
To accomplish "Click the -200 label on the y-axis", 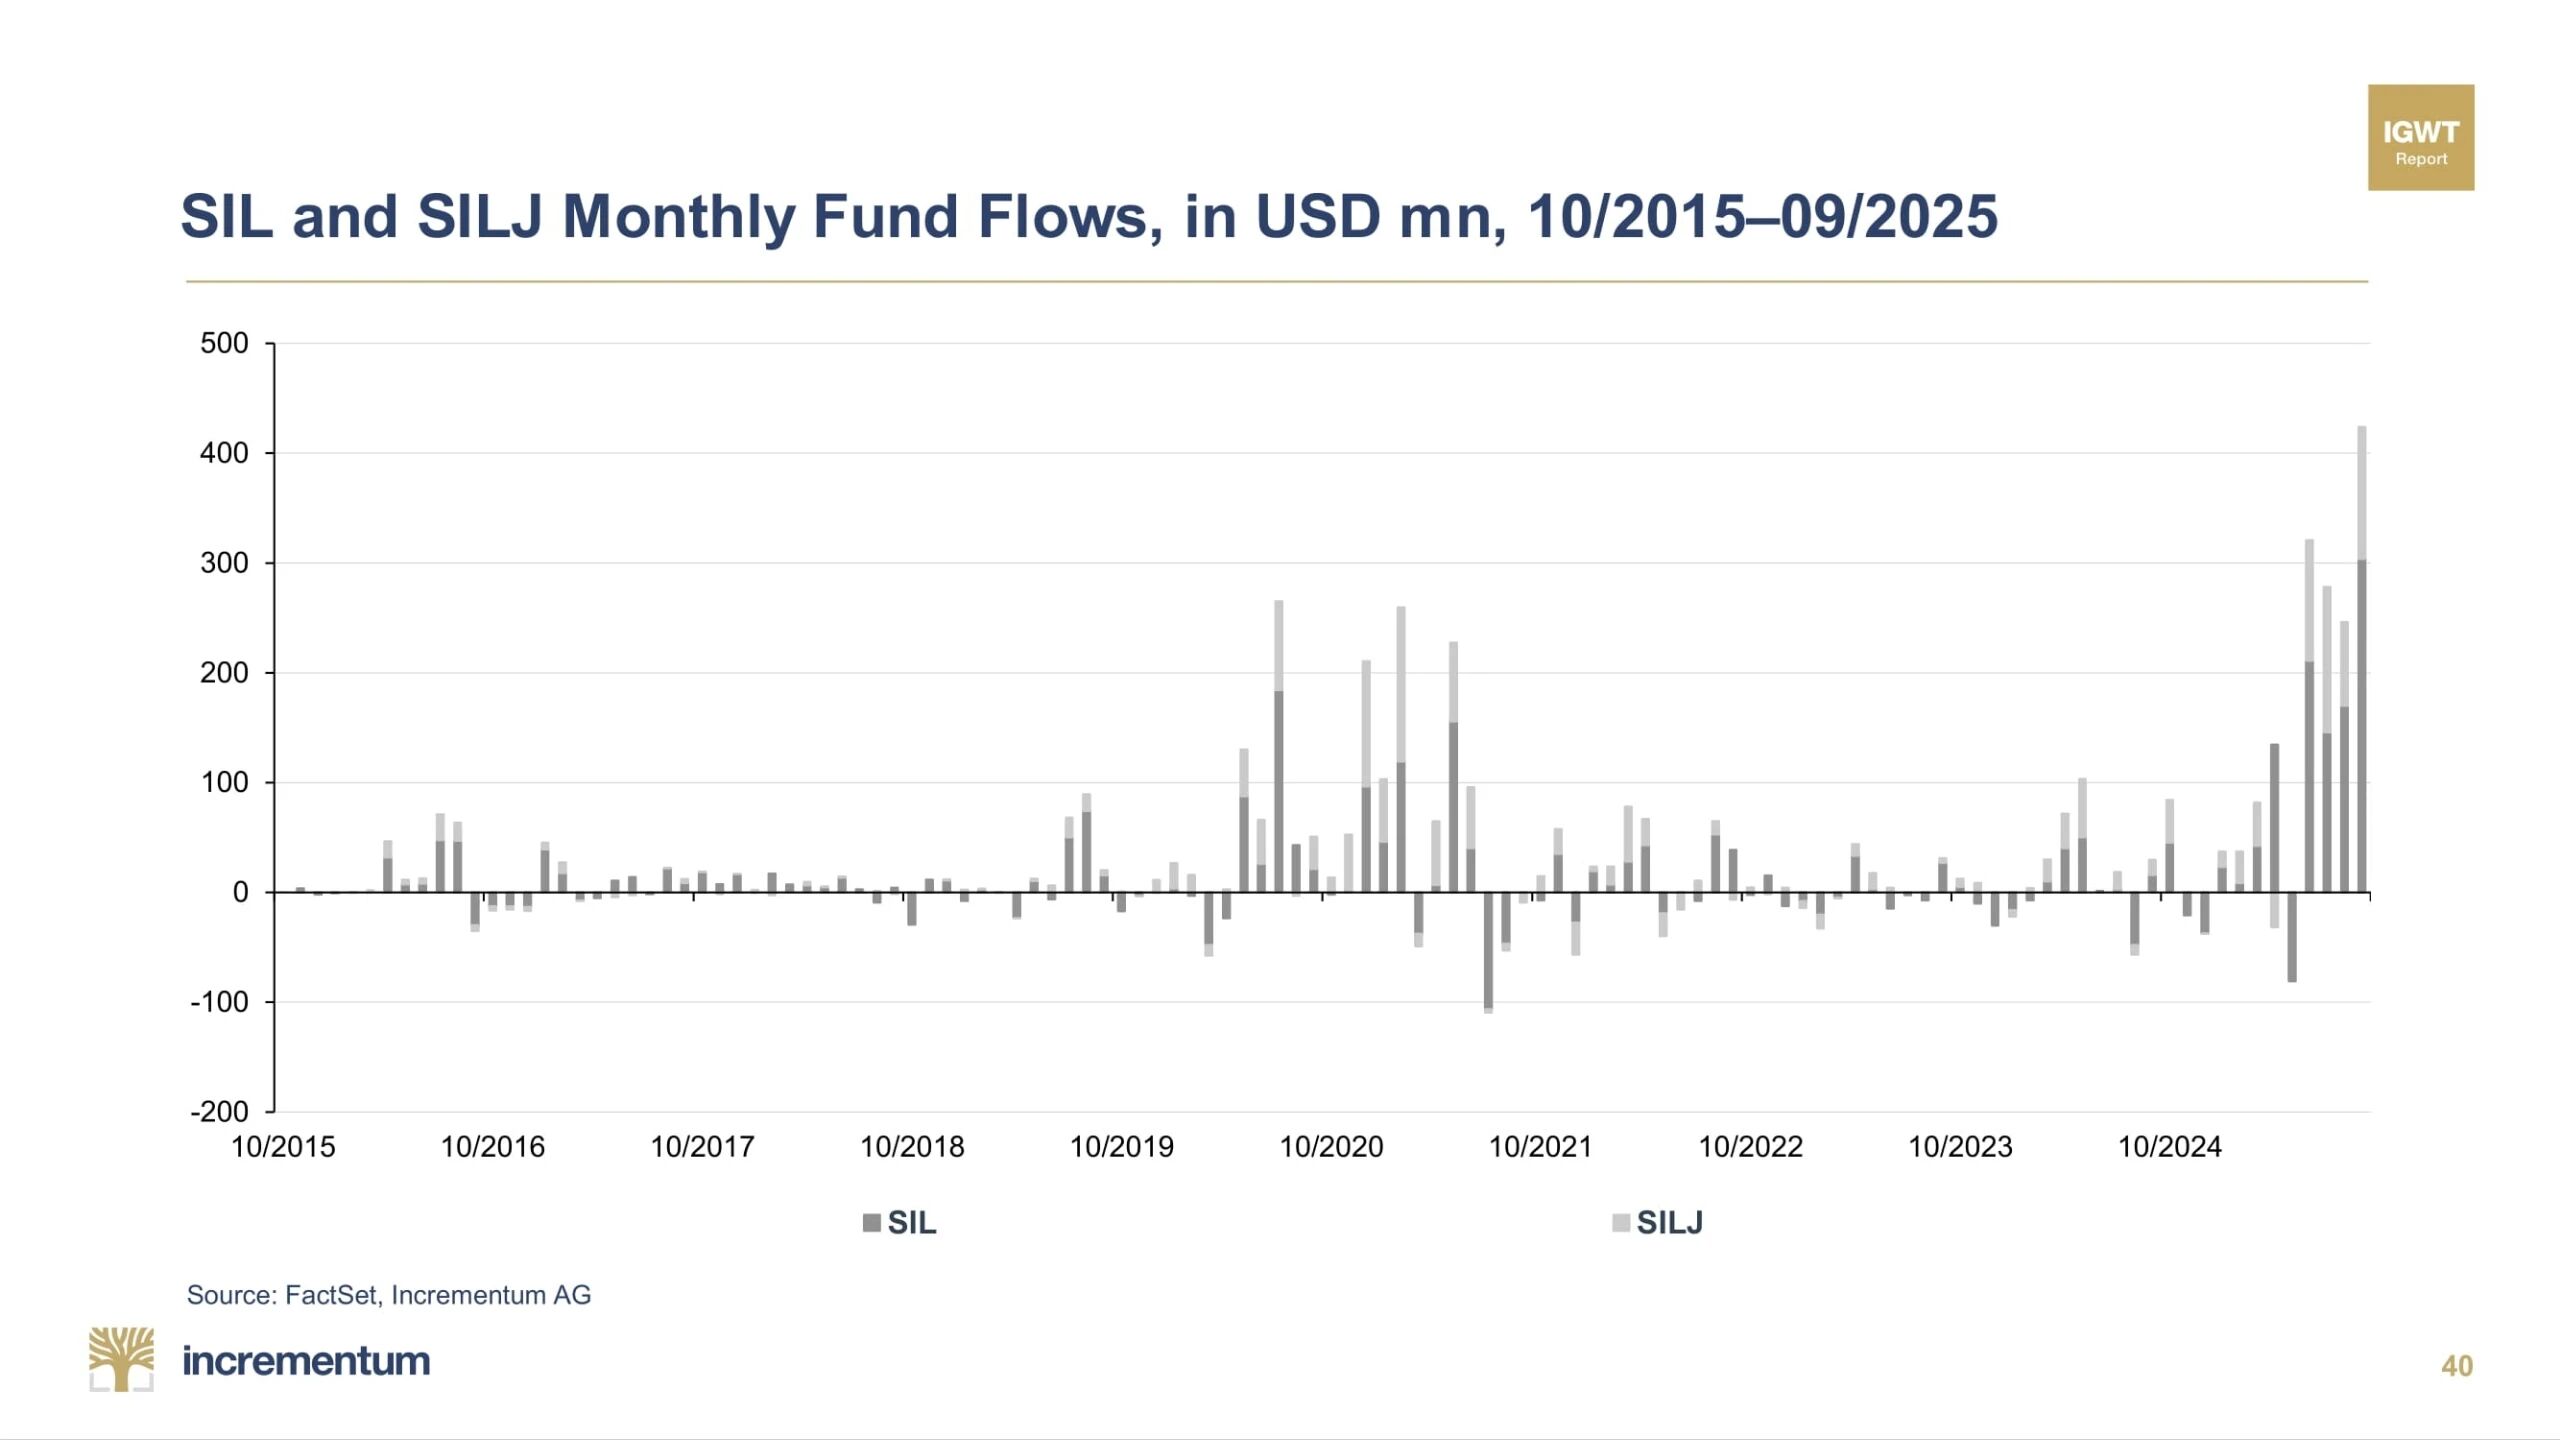I will 220,1111.
